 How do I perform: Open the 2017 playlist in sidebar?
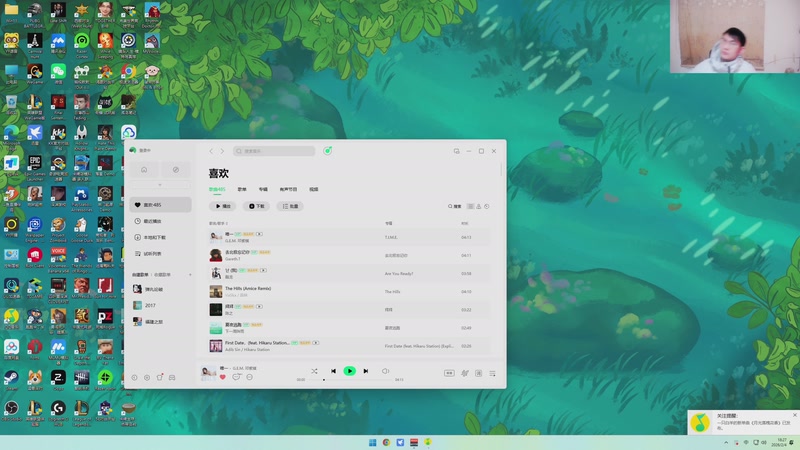click(x=160, y=305)
